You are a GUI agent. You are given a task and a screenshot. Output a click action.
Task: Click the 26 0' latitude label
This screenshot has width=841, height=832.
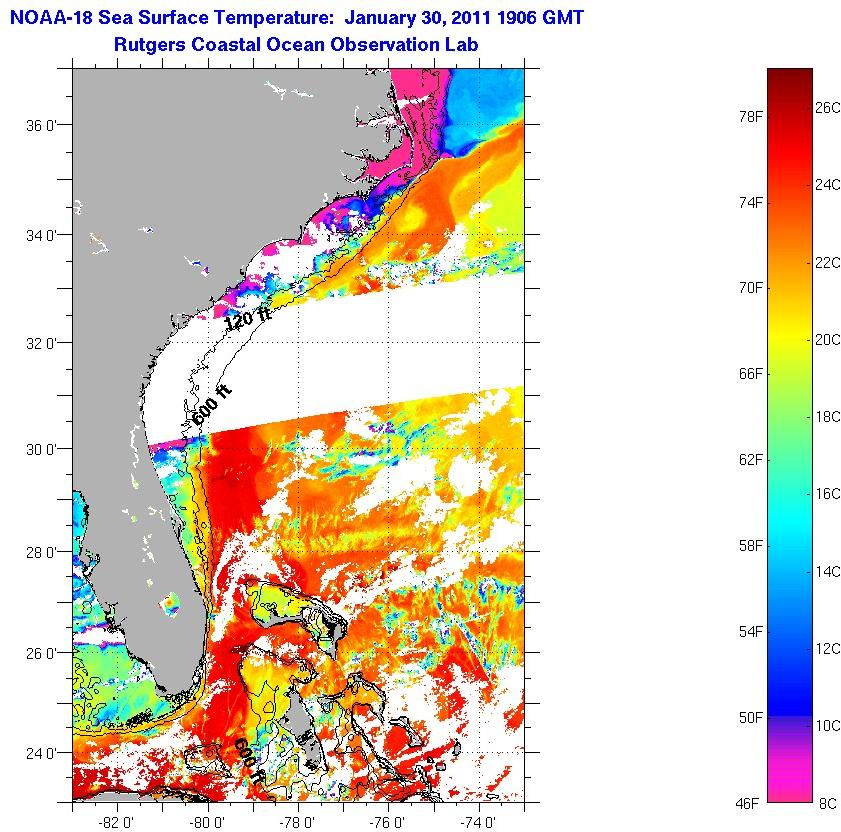(41, 653)
